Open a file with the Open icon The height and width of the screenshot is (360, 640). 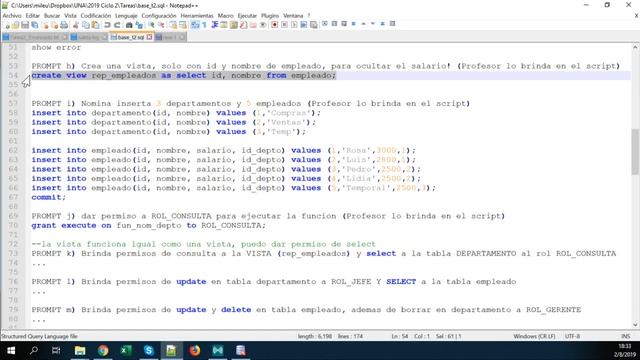pos(15,25)
